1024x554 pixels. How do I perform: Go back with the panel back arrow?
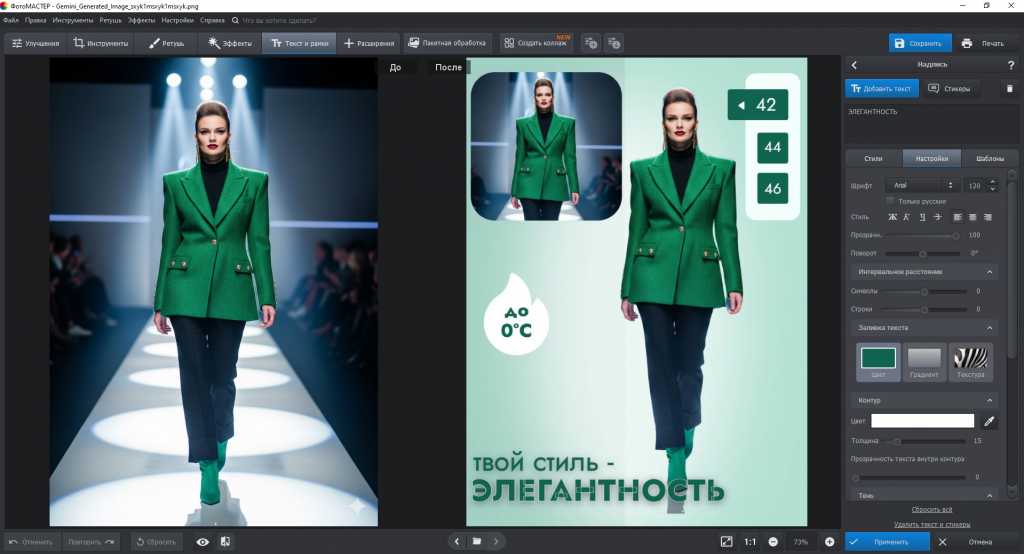[x=854, y=65]
